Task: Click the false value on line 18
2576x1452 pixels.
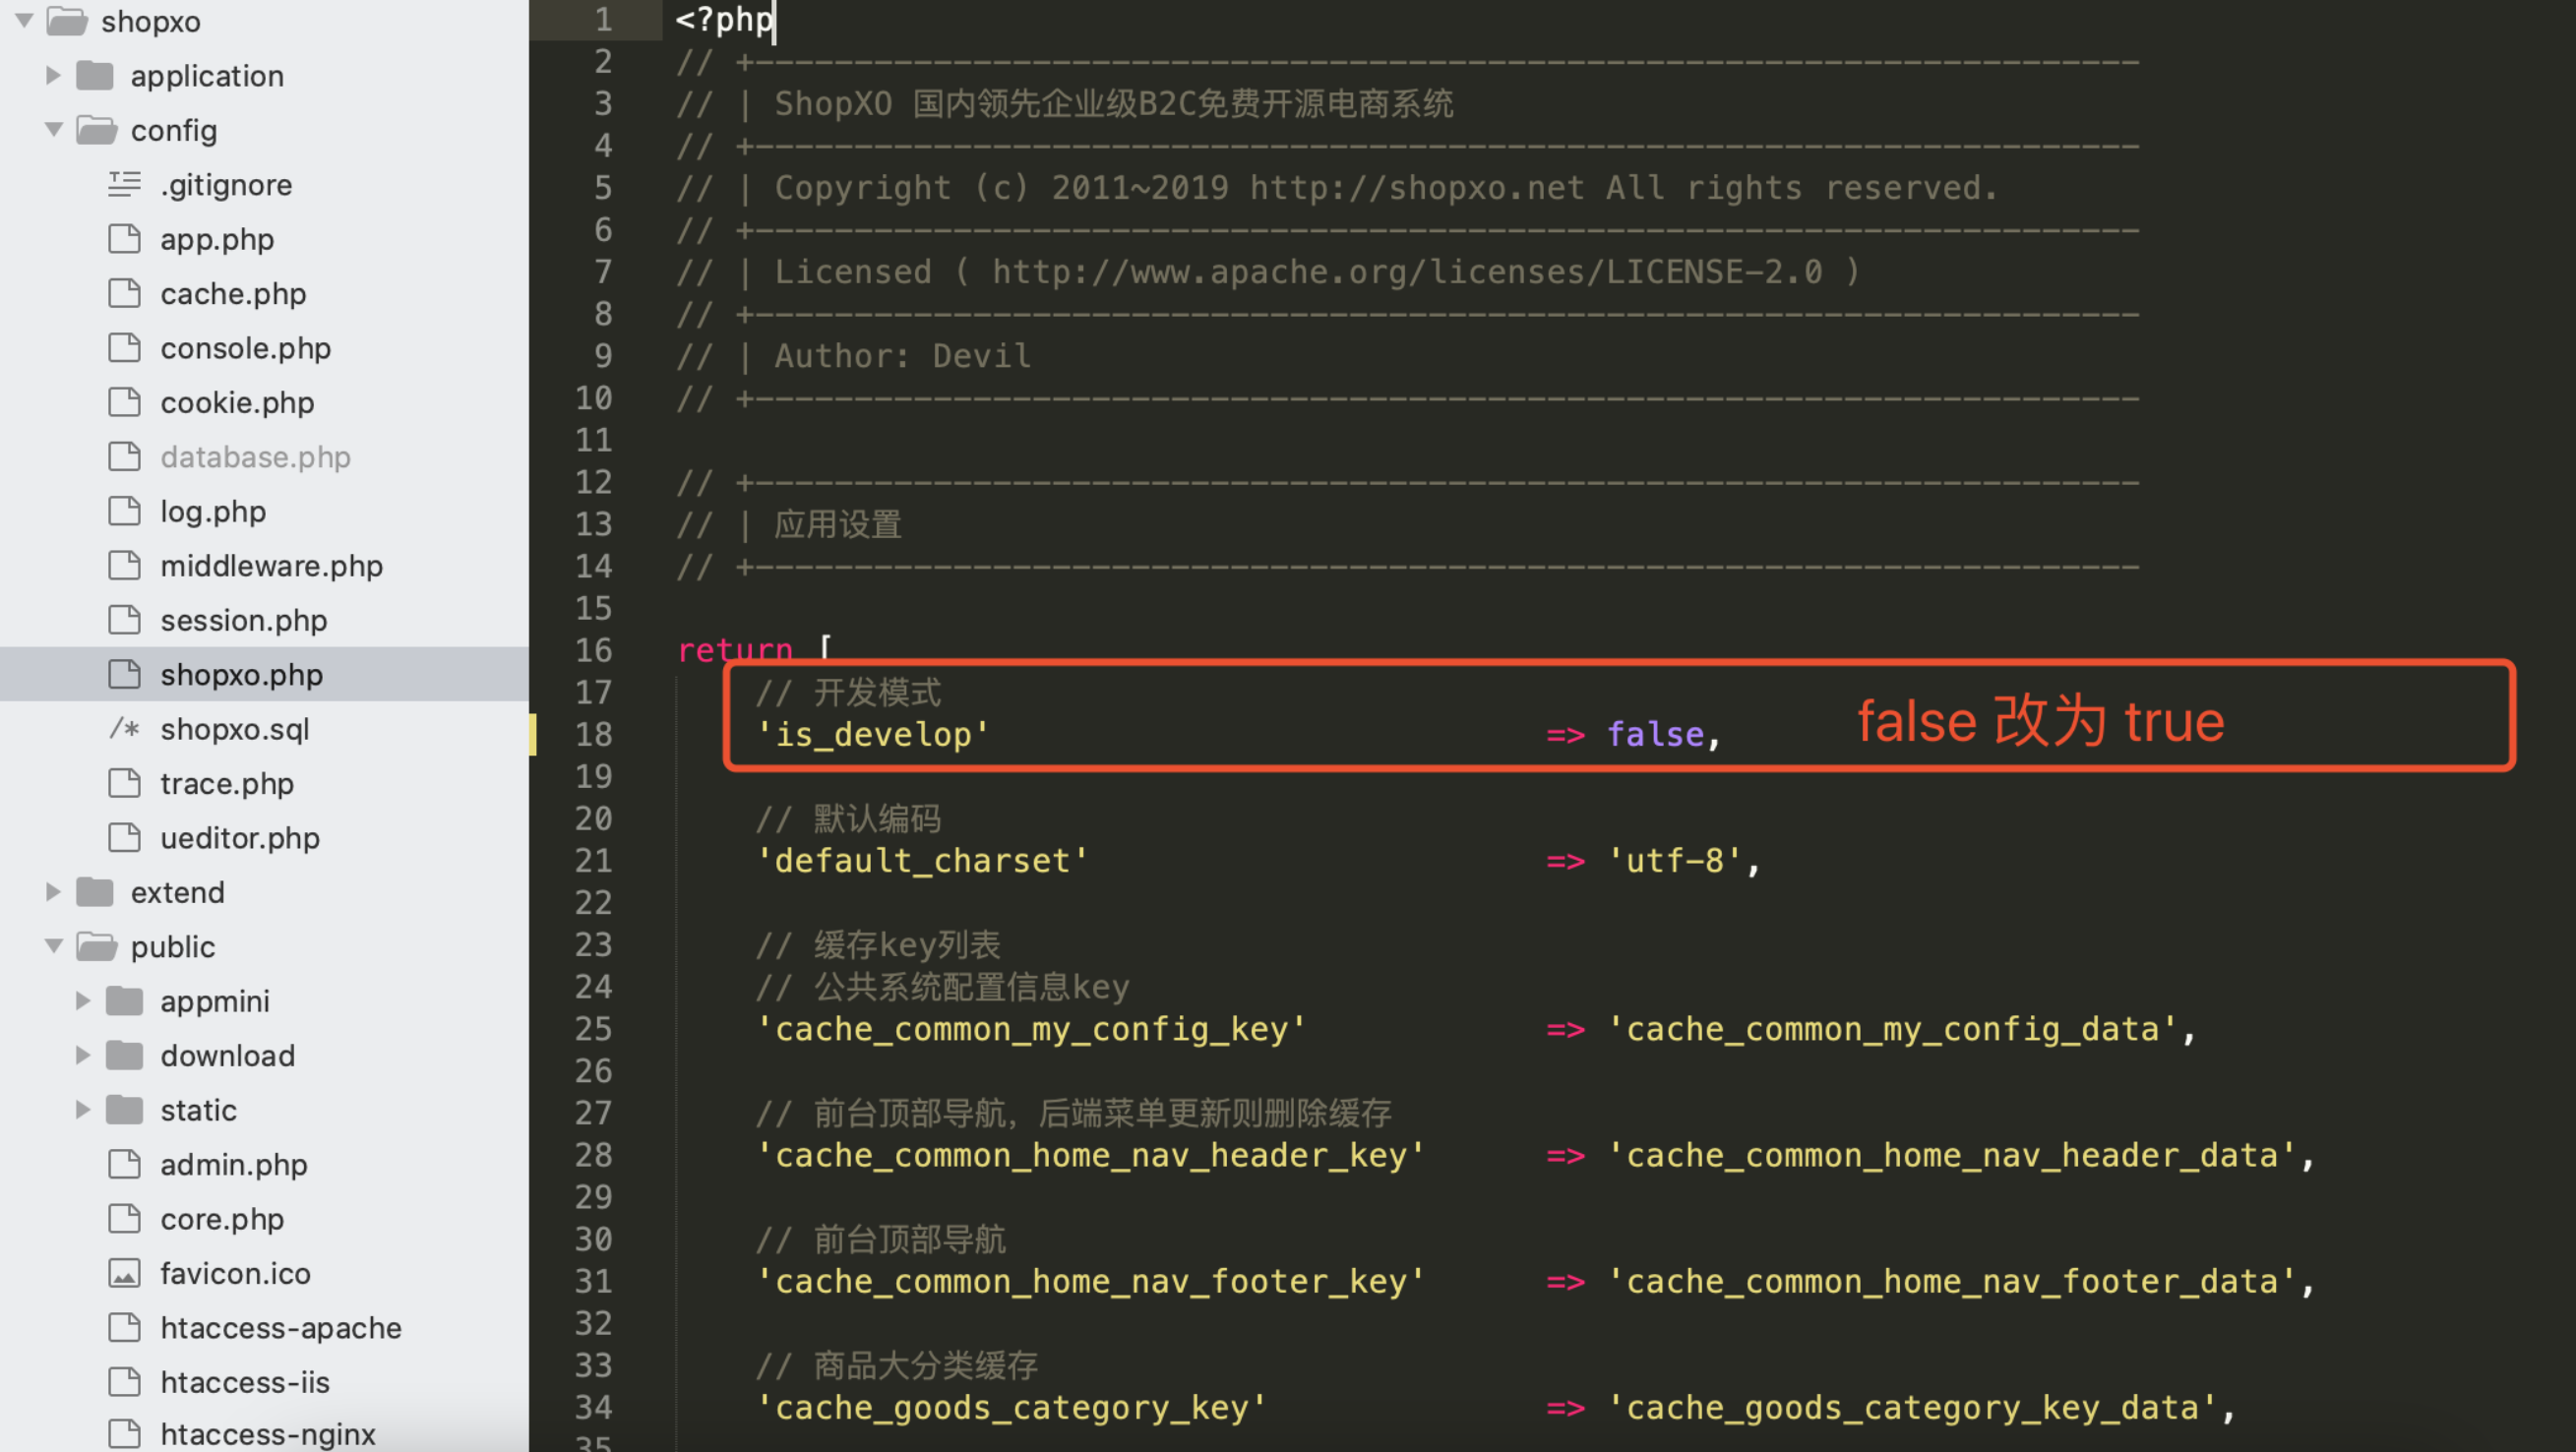Action: point(1655,734)
